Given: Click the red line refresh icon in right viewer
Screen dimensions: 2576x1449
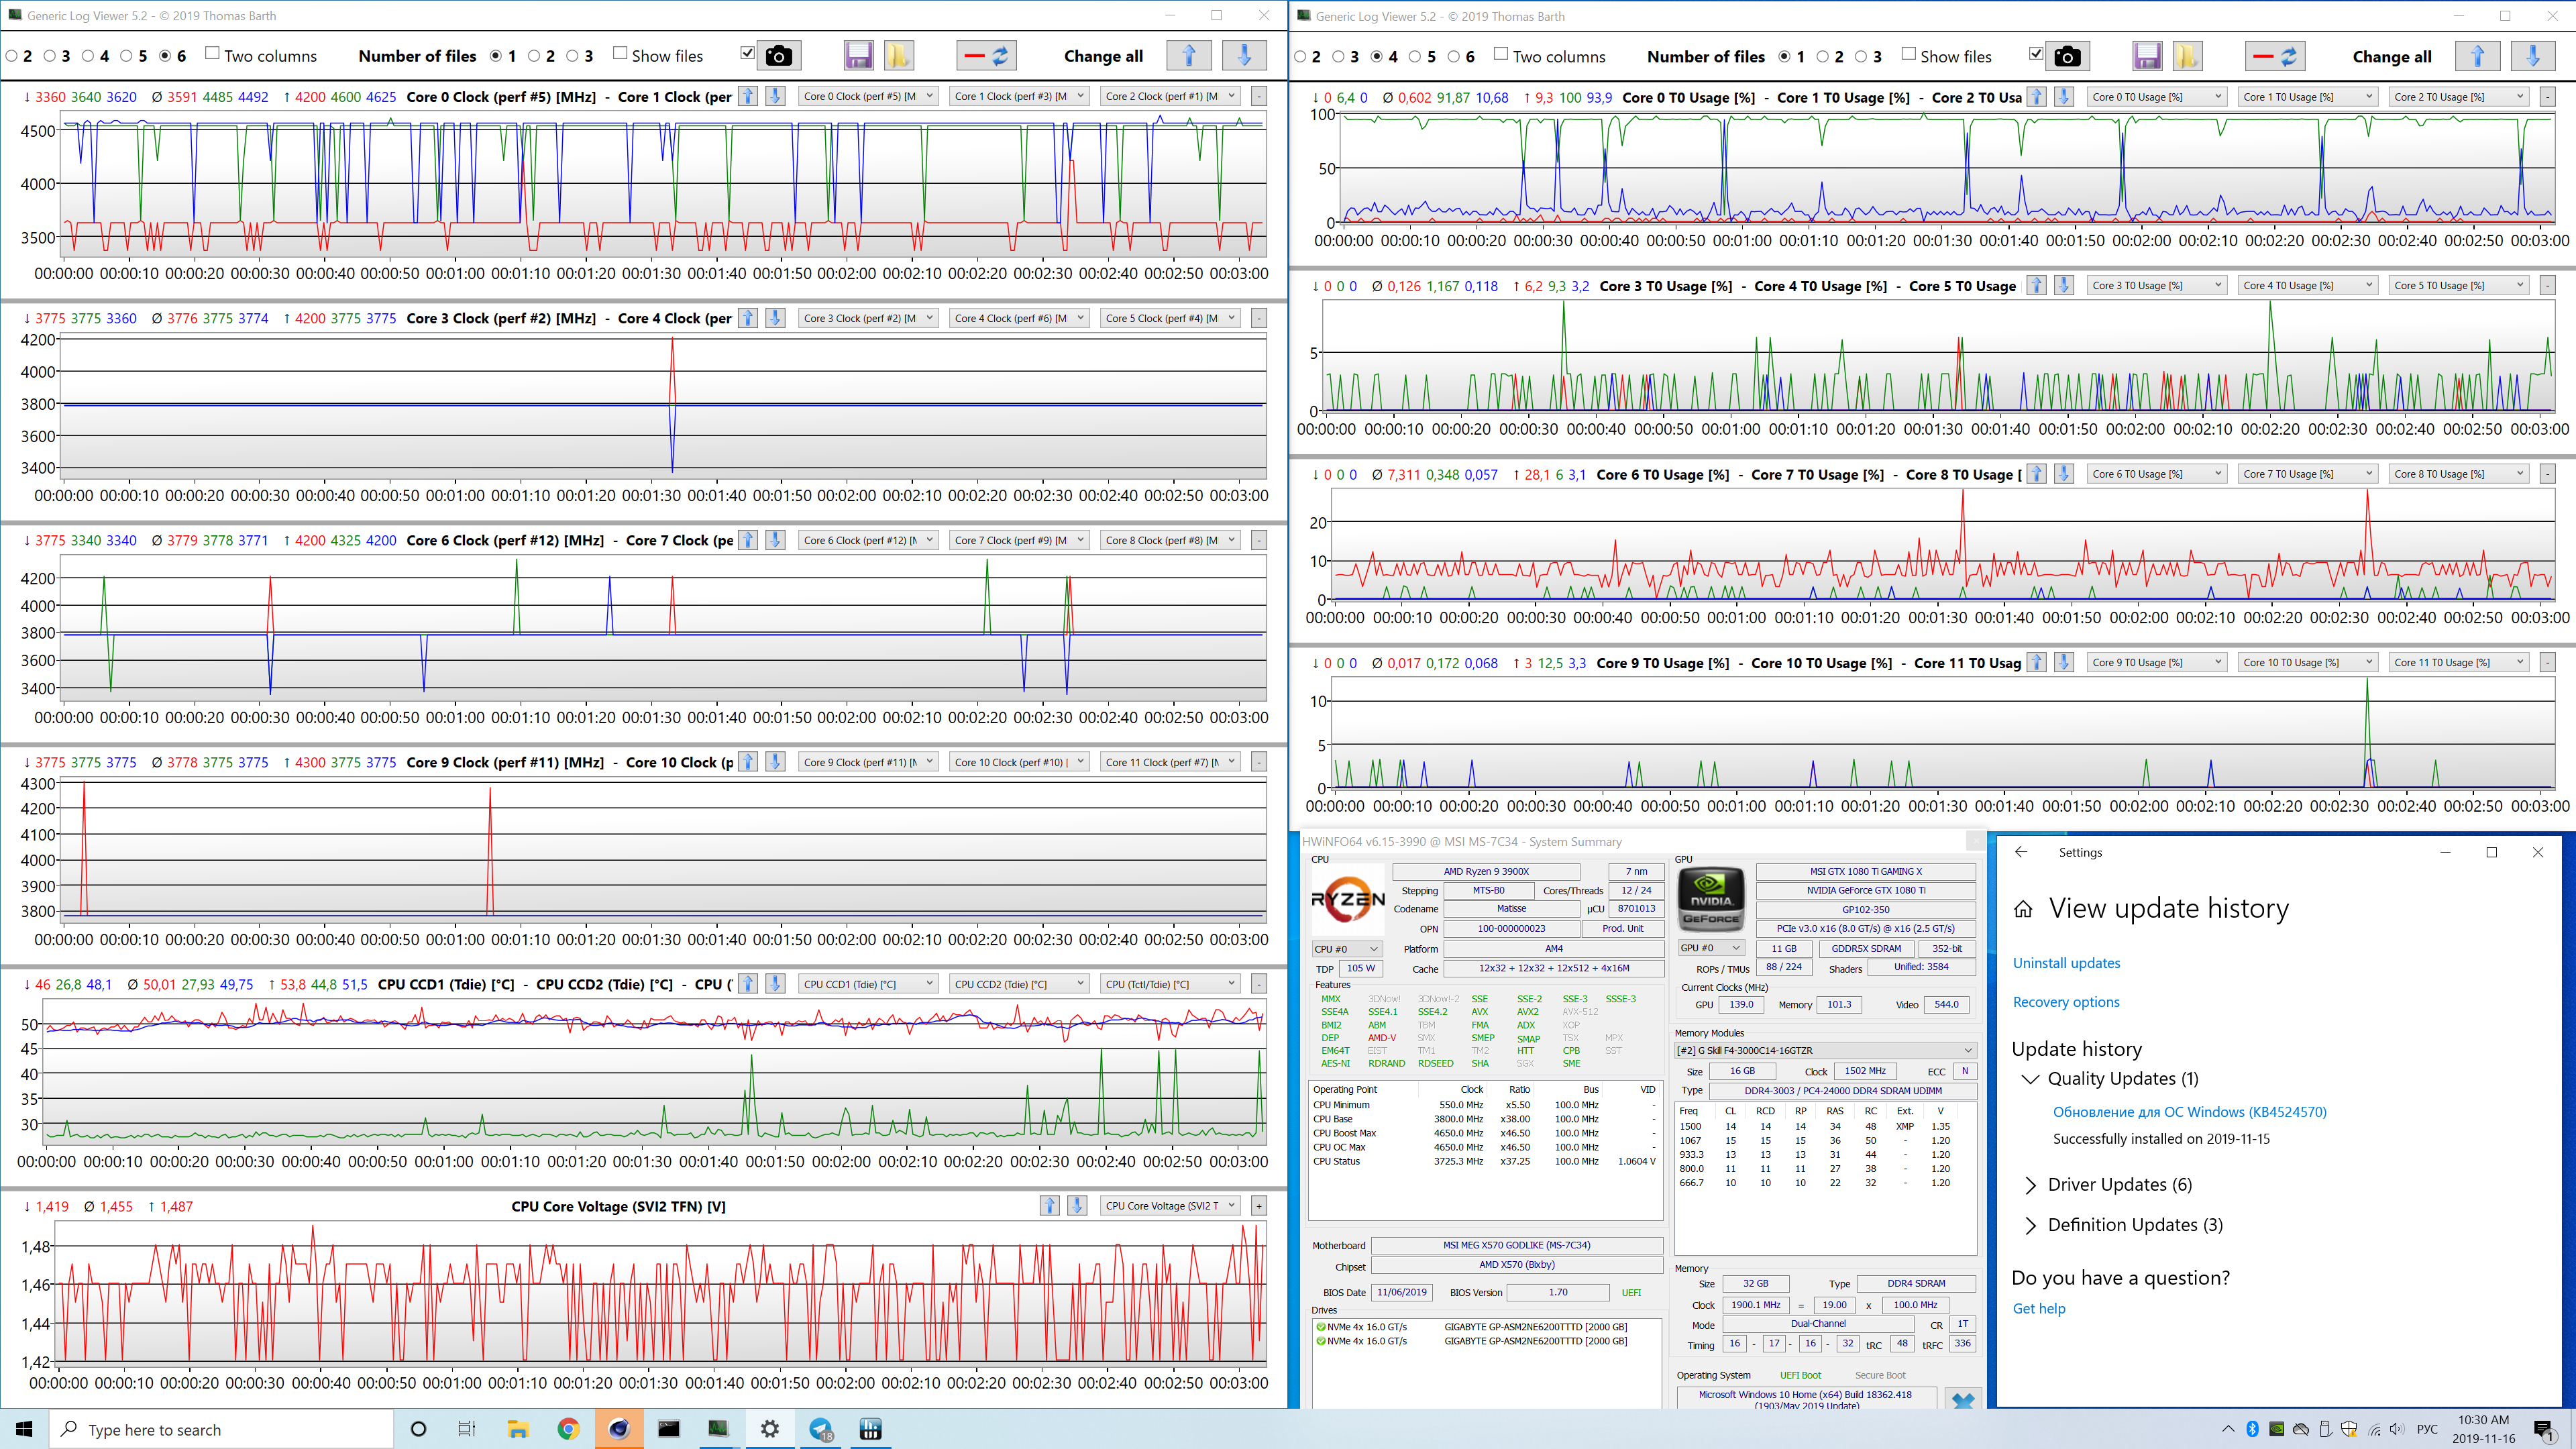Looking at the screenshot, I should [2275, 57].
